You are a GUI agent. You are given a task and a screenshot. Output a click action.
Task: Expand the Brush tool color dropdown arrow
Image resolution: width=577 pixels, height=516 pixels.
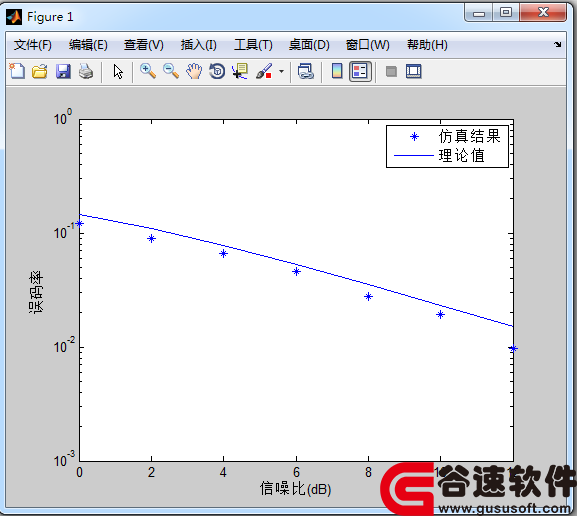point(282,71)
